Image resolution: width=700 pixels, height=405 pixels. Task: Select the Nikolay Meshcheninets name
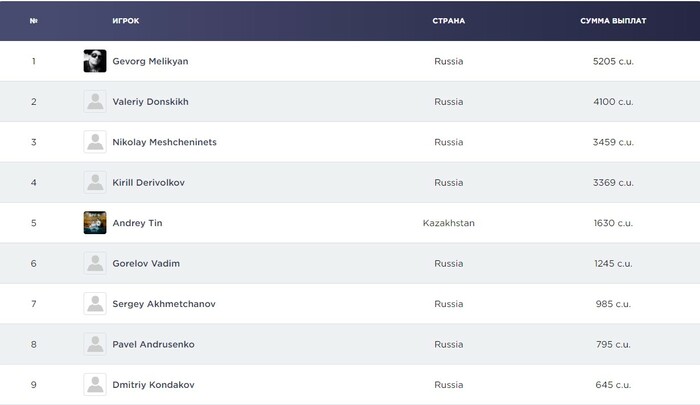pyautogui.click(x=164, y=142)
